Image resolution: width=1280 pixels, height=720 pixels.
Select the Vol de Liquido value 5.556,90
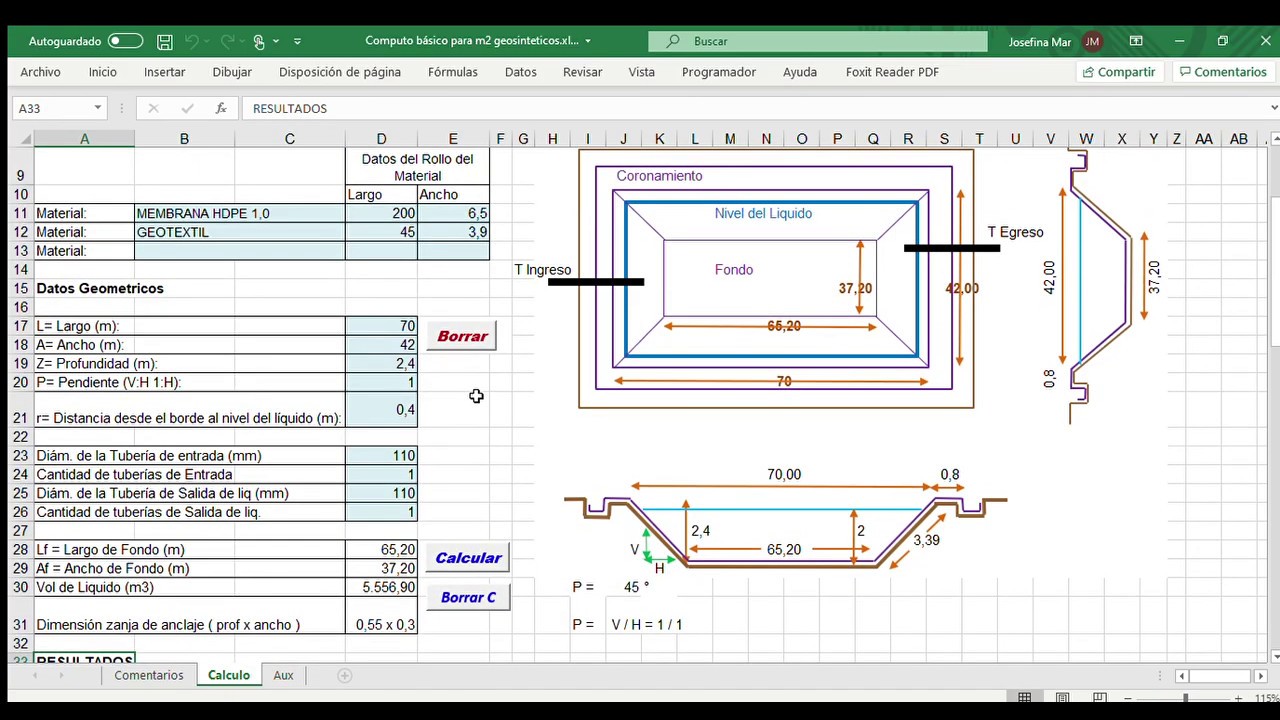pyautogui.click(x=381, y=587)
